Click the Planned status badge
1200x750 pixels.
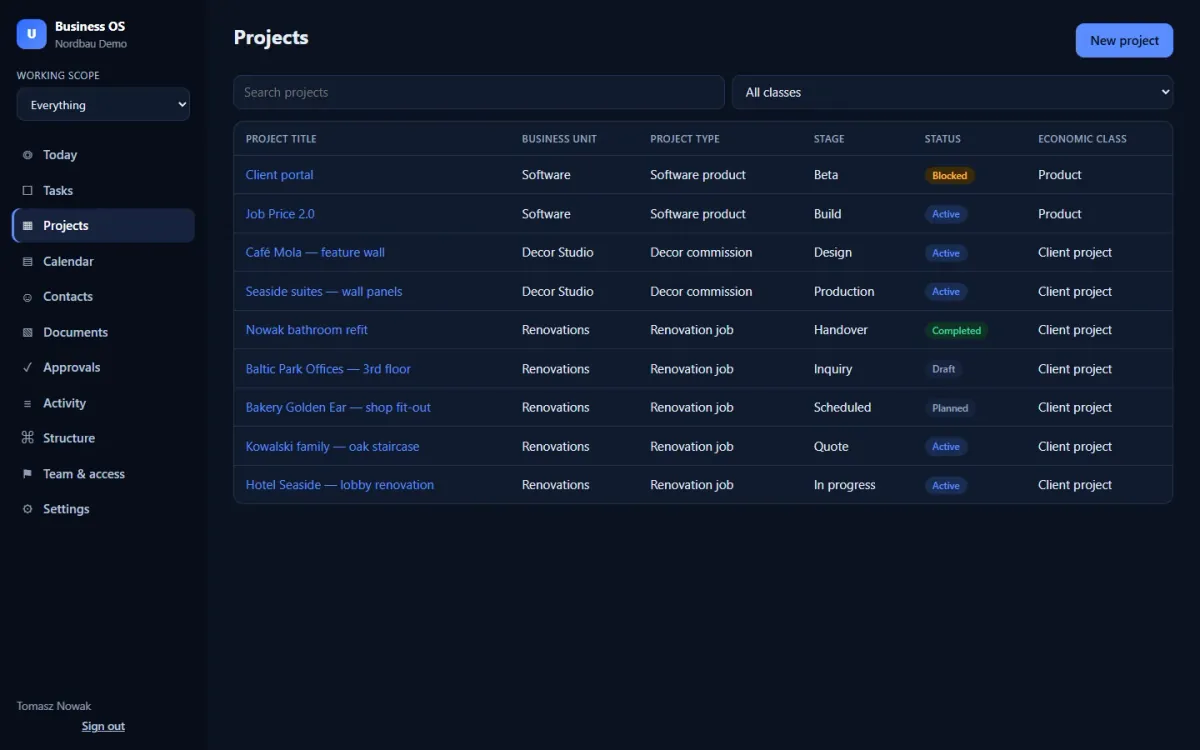[x=950, y=408]
